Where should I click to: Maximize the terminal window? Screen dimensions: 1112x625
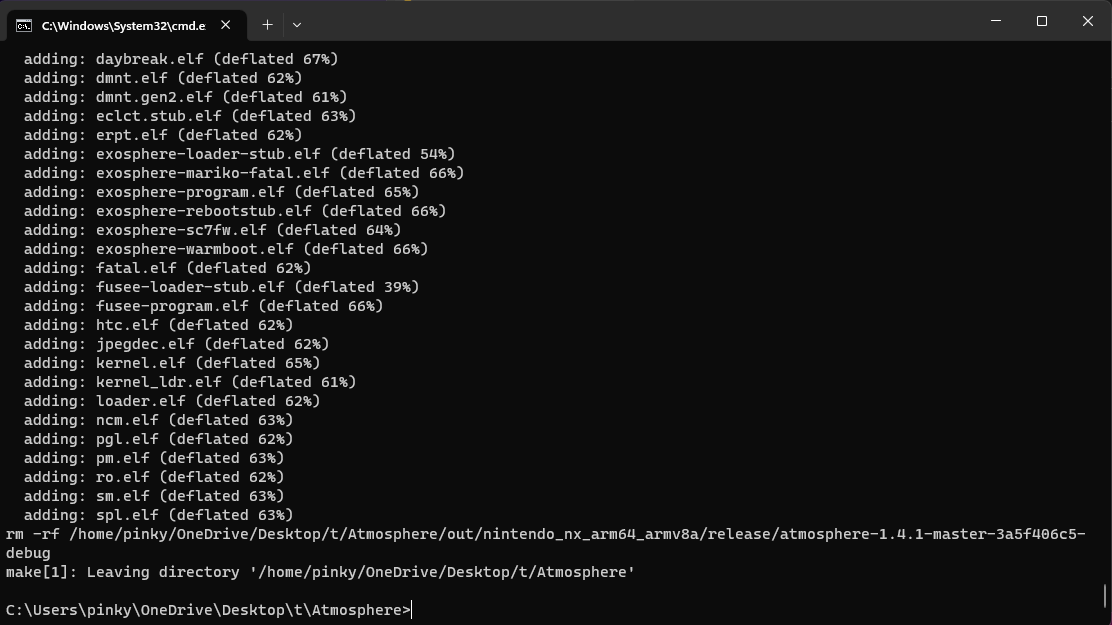[x=1042, y=21]
